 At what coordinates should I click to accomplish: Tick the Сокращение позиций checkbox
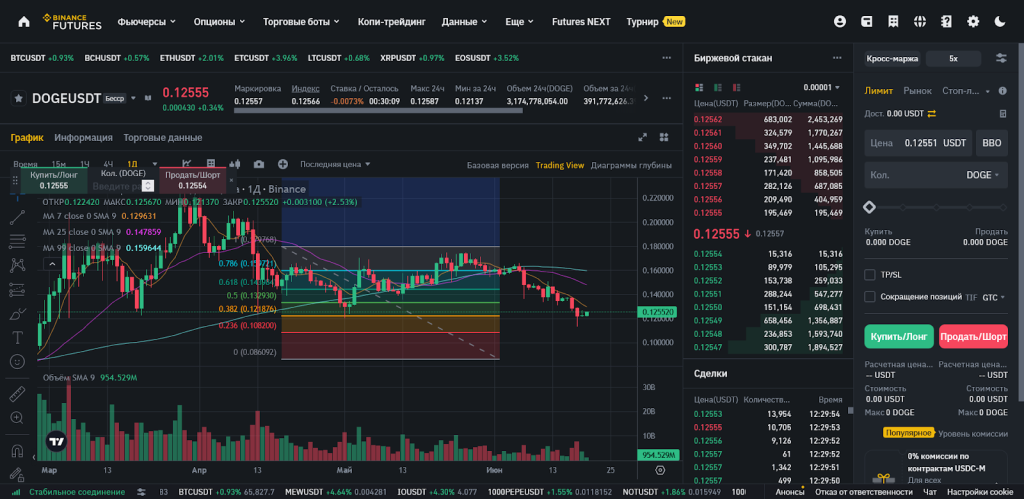[x=870, y=297]
